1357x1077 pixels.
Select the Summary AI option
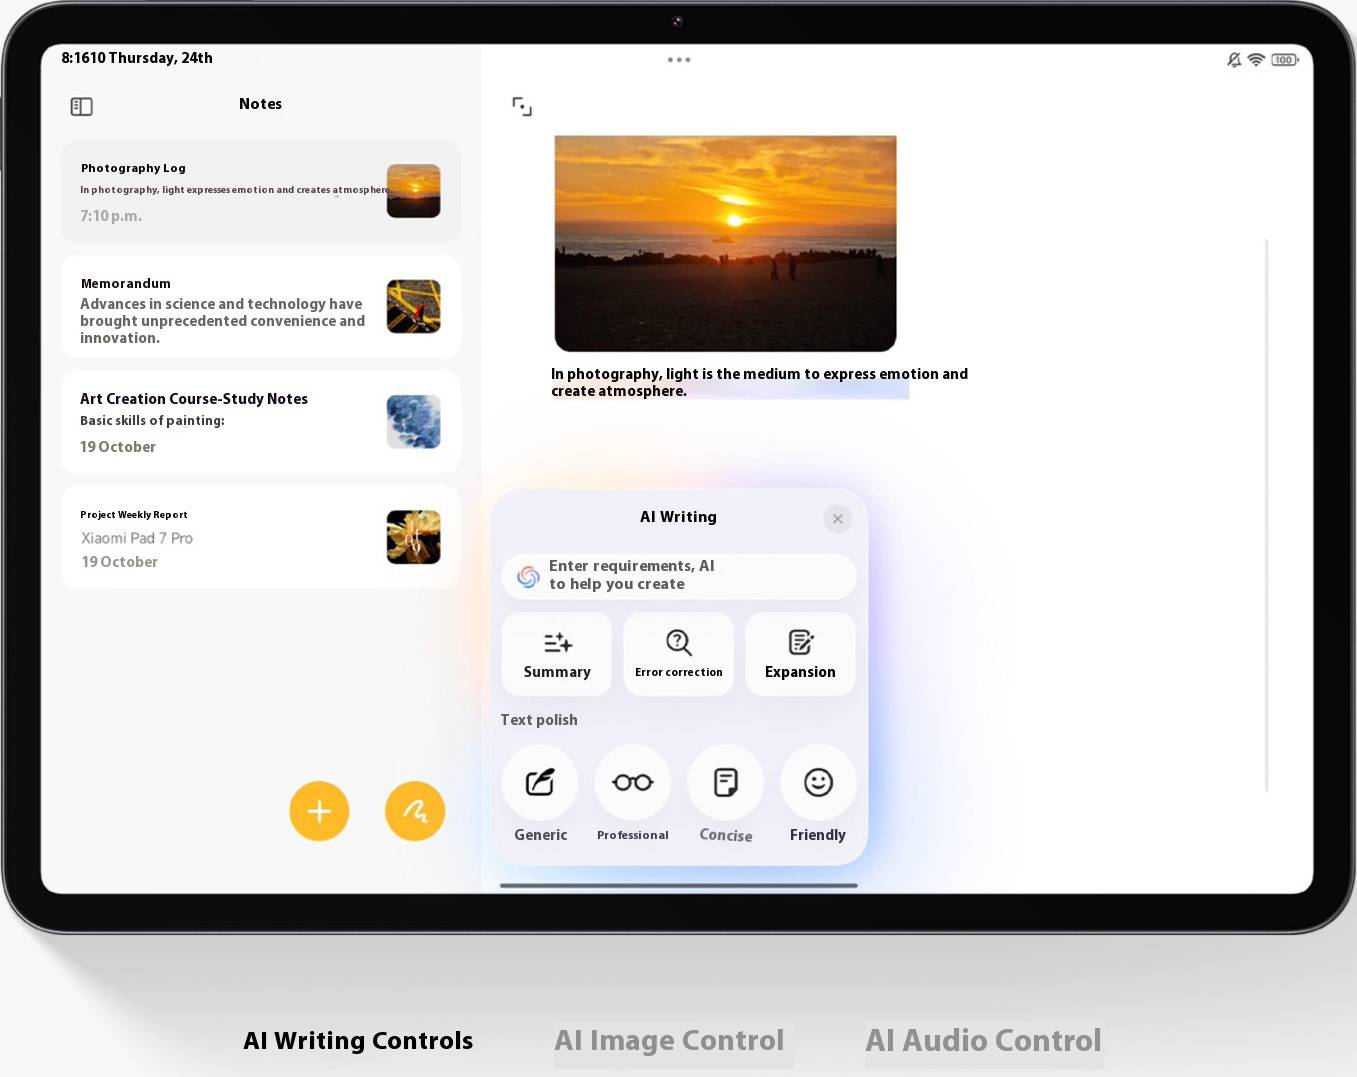pyautogui.click(x=557, y=654)
